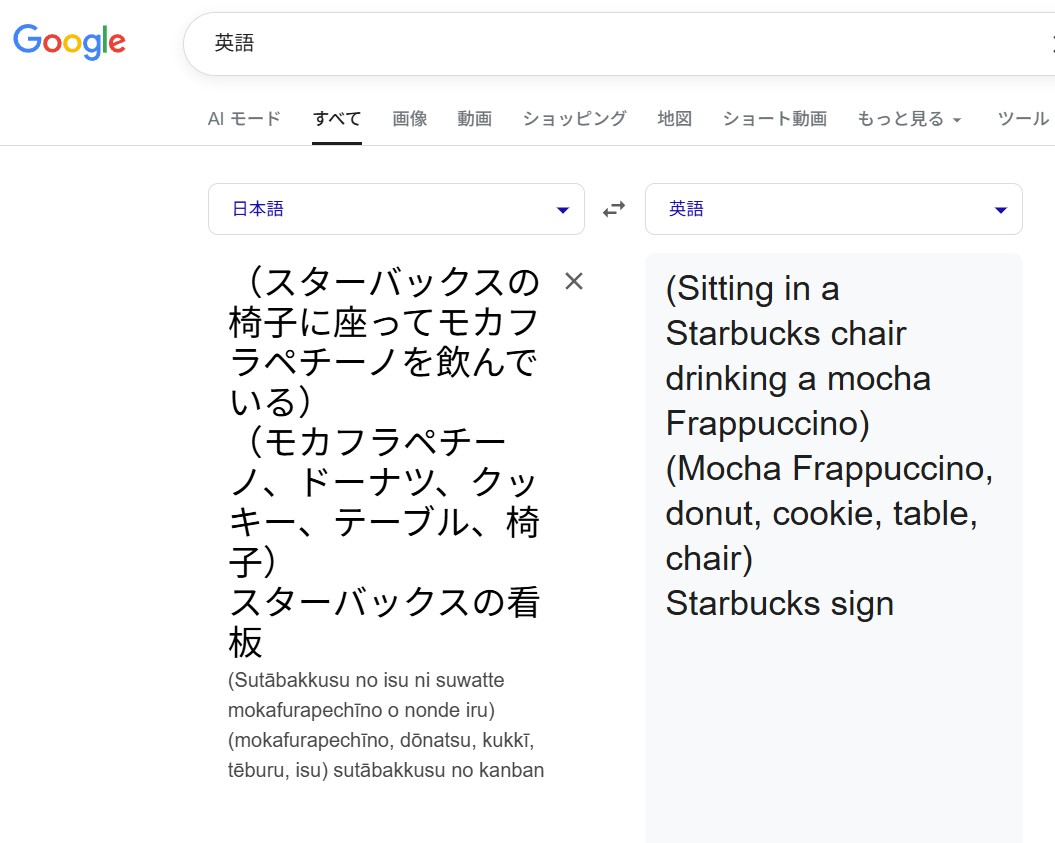
Task: Click the 'Starbucks sign' translated line
Action: [779, 604]
